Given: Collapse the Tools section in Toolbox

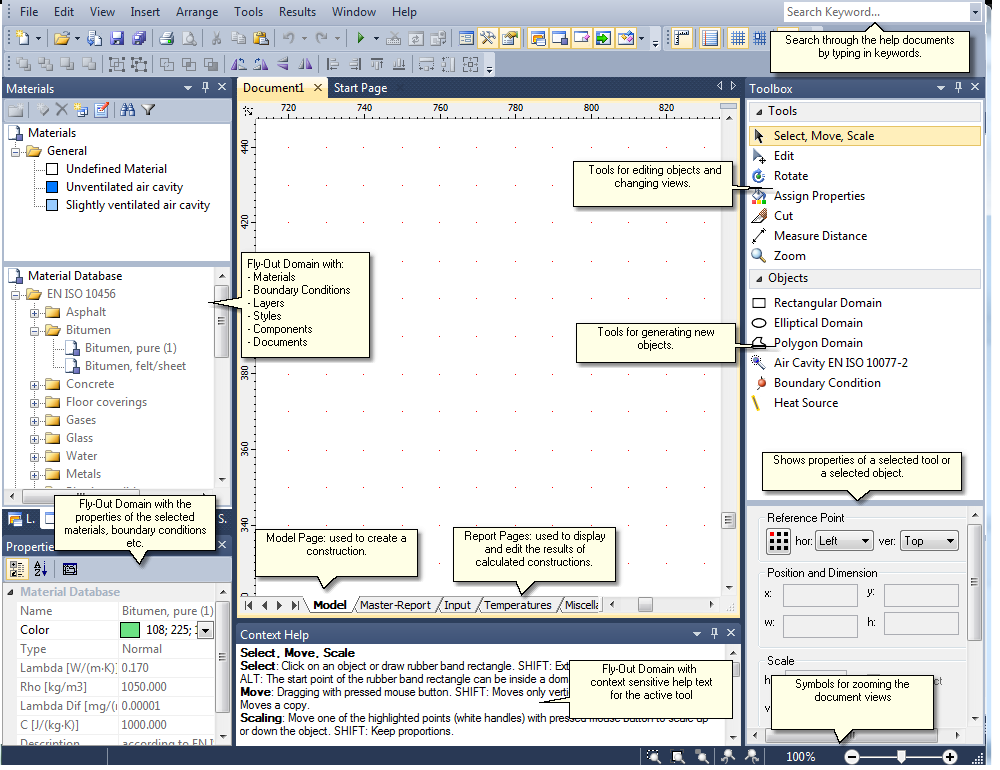Looking at the screenshot, I should coord(757,112).
